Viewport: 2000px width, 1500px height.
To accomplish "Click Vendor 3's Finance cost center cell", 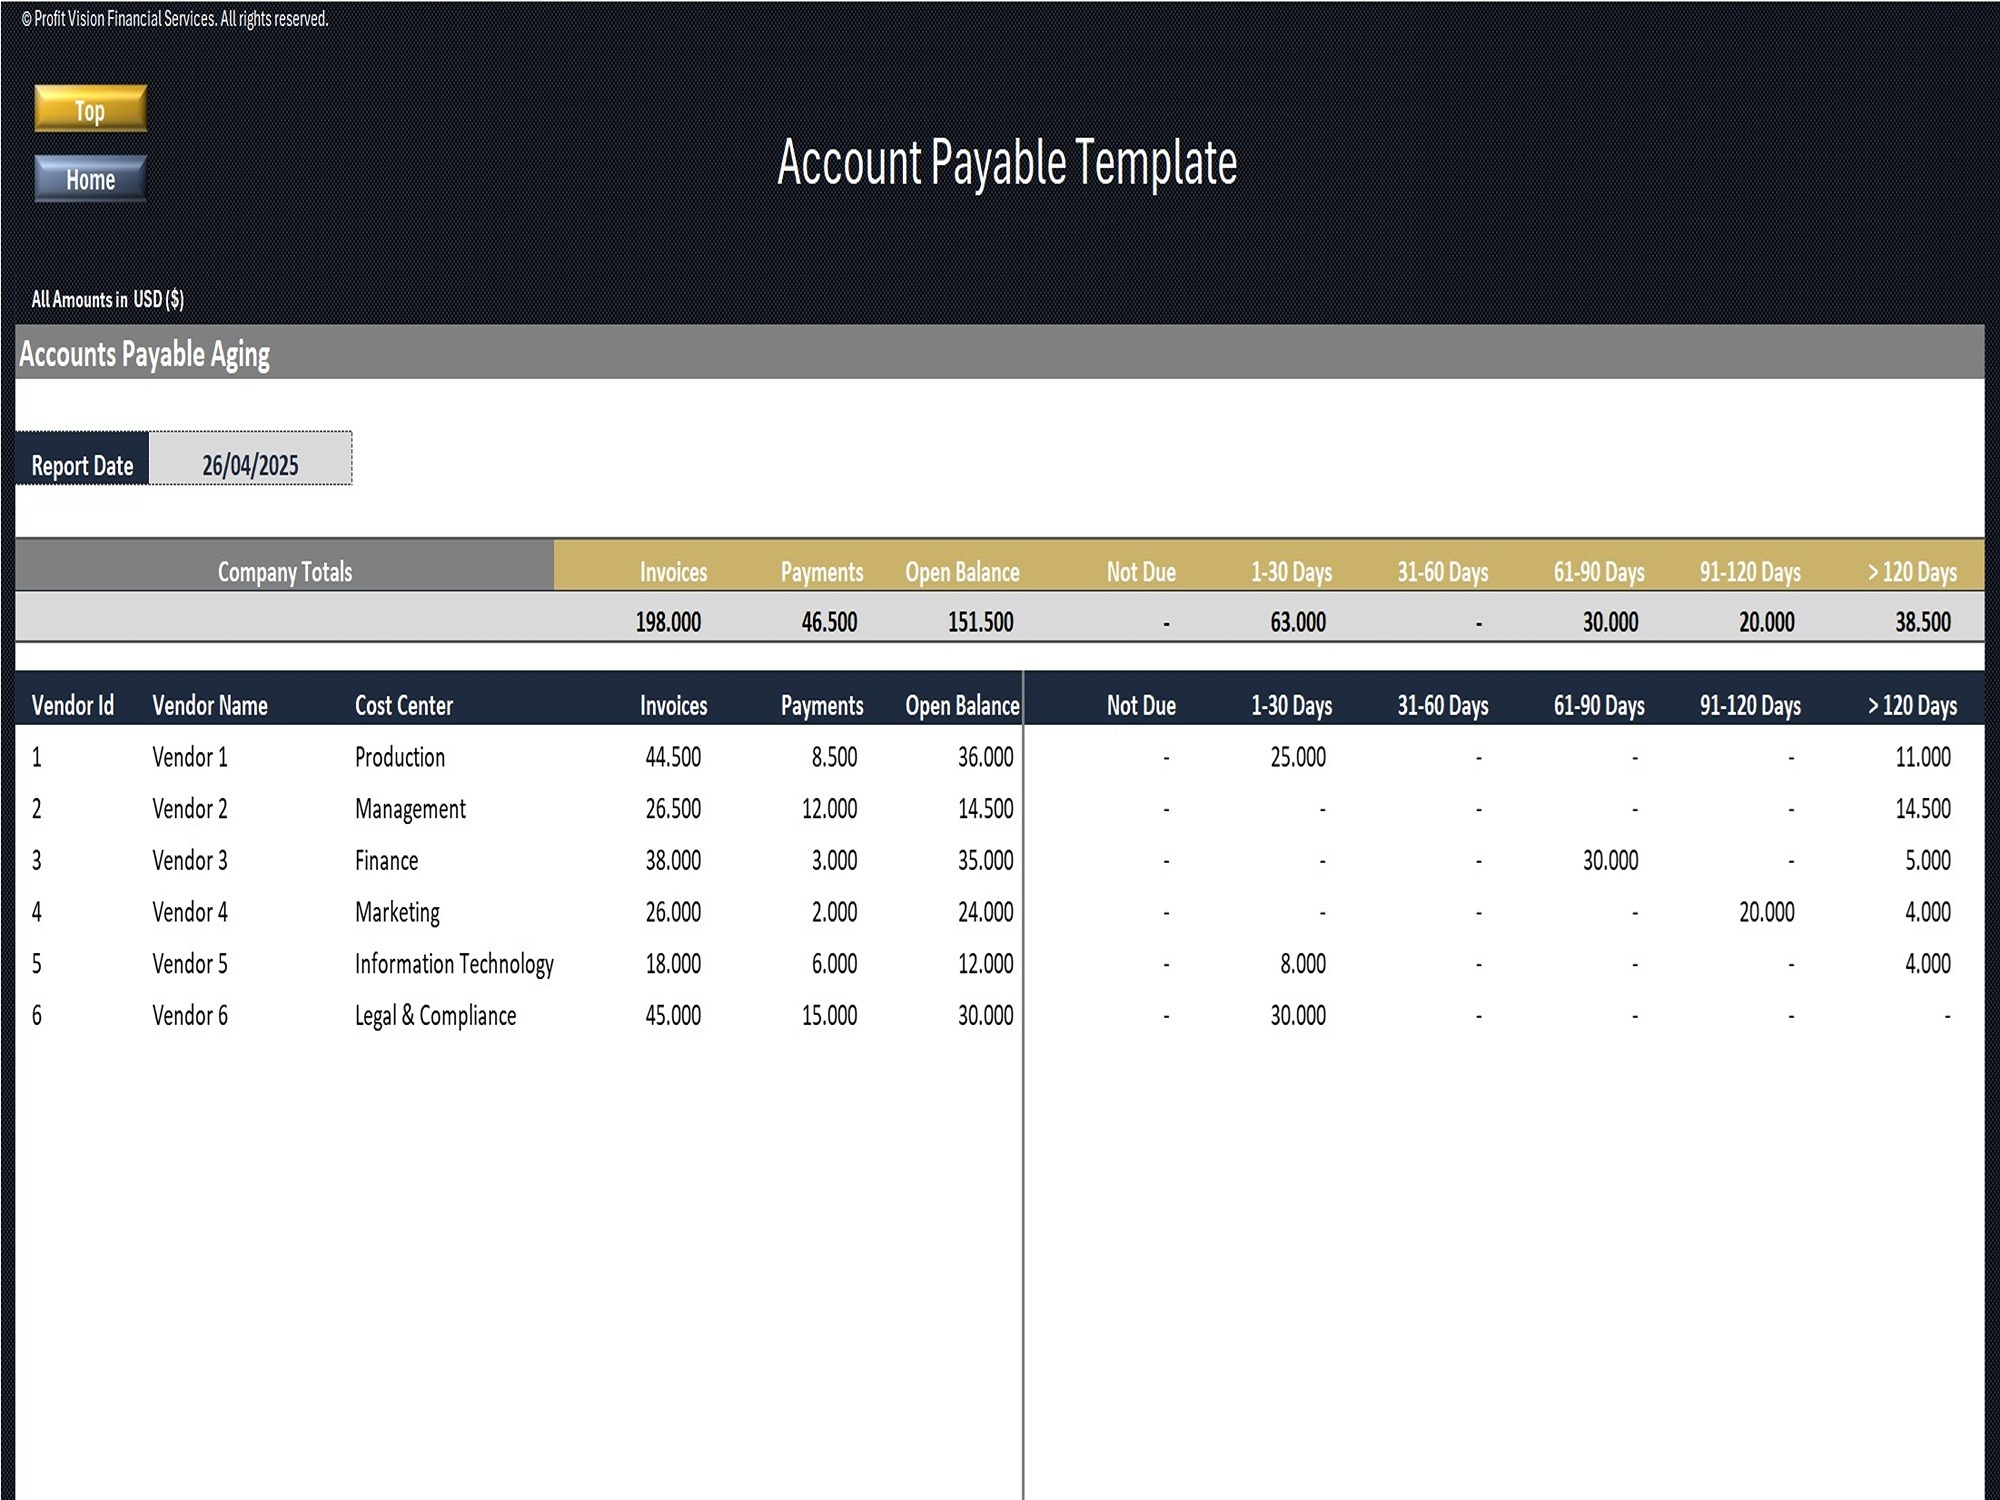I will 386,860.
